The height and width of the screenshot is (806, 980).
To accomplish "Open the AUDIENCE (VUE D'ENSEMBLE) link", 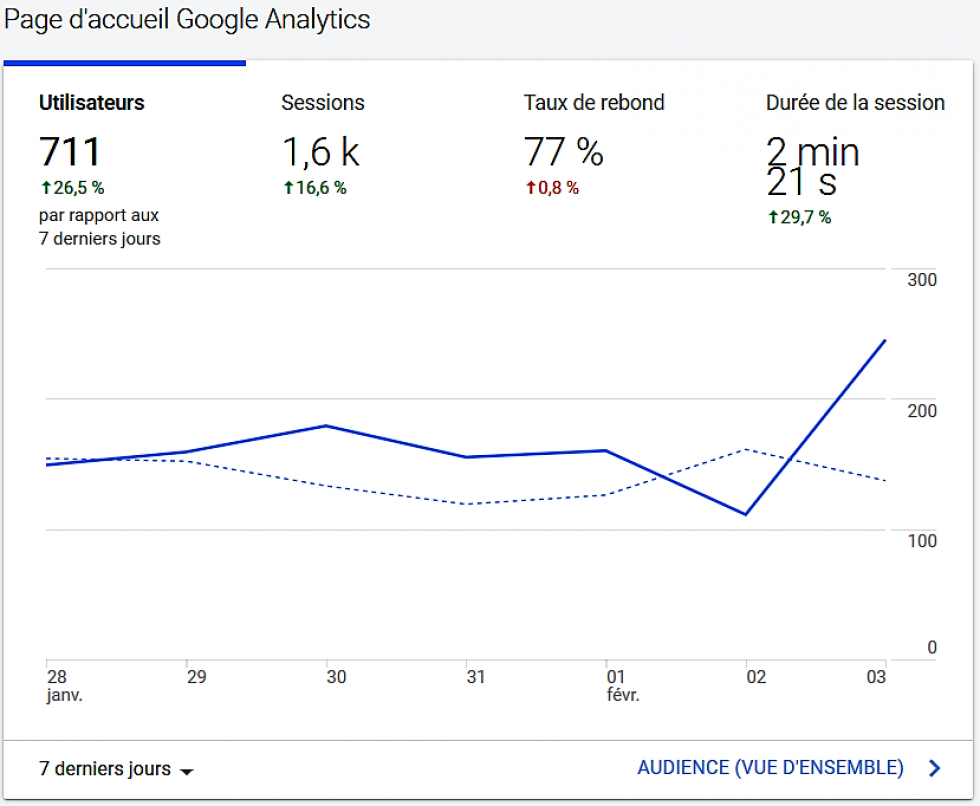I will 770,767.
